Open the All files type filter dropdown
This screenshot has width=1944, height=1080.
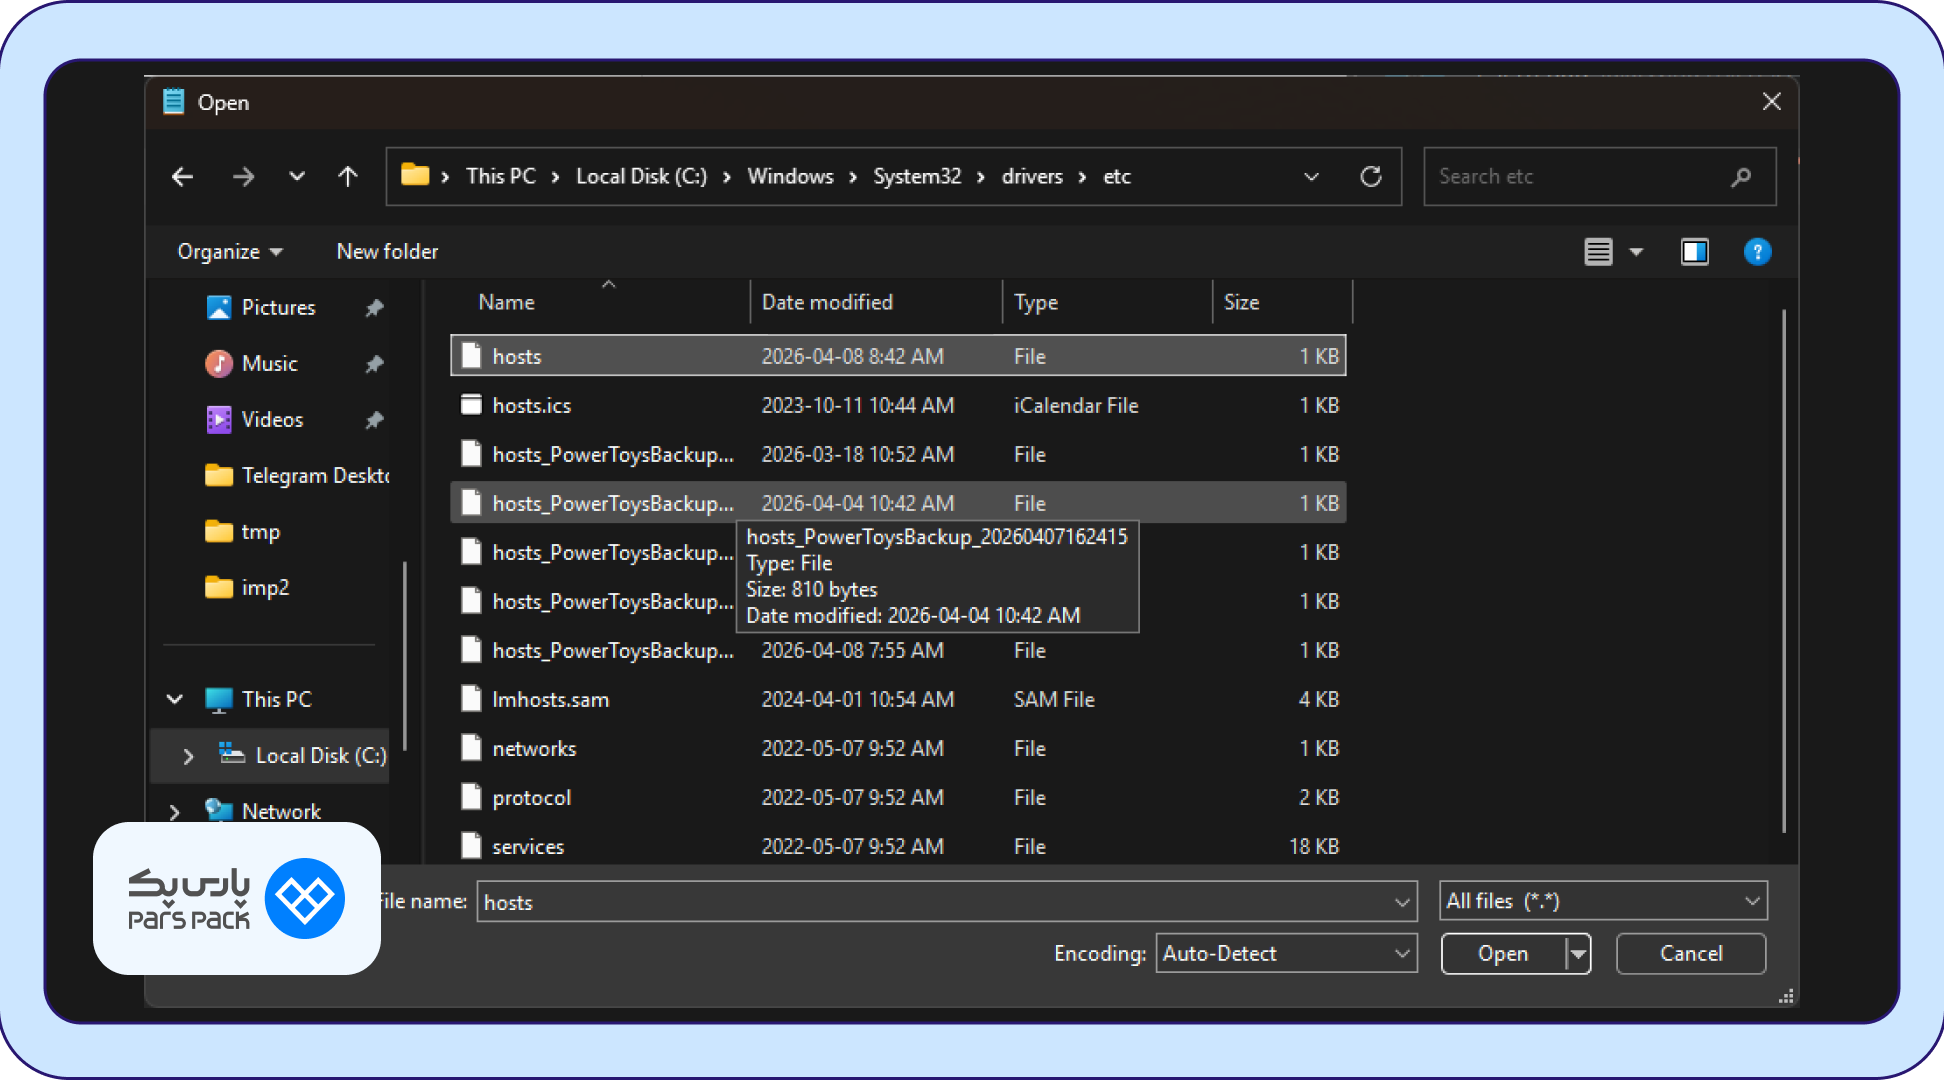tap(1603, 901)
